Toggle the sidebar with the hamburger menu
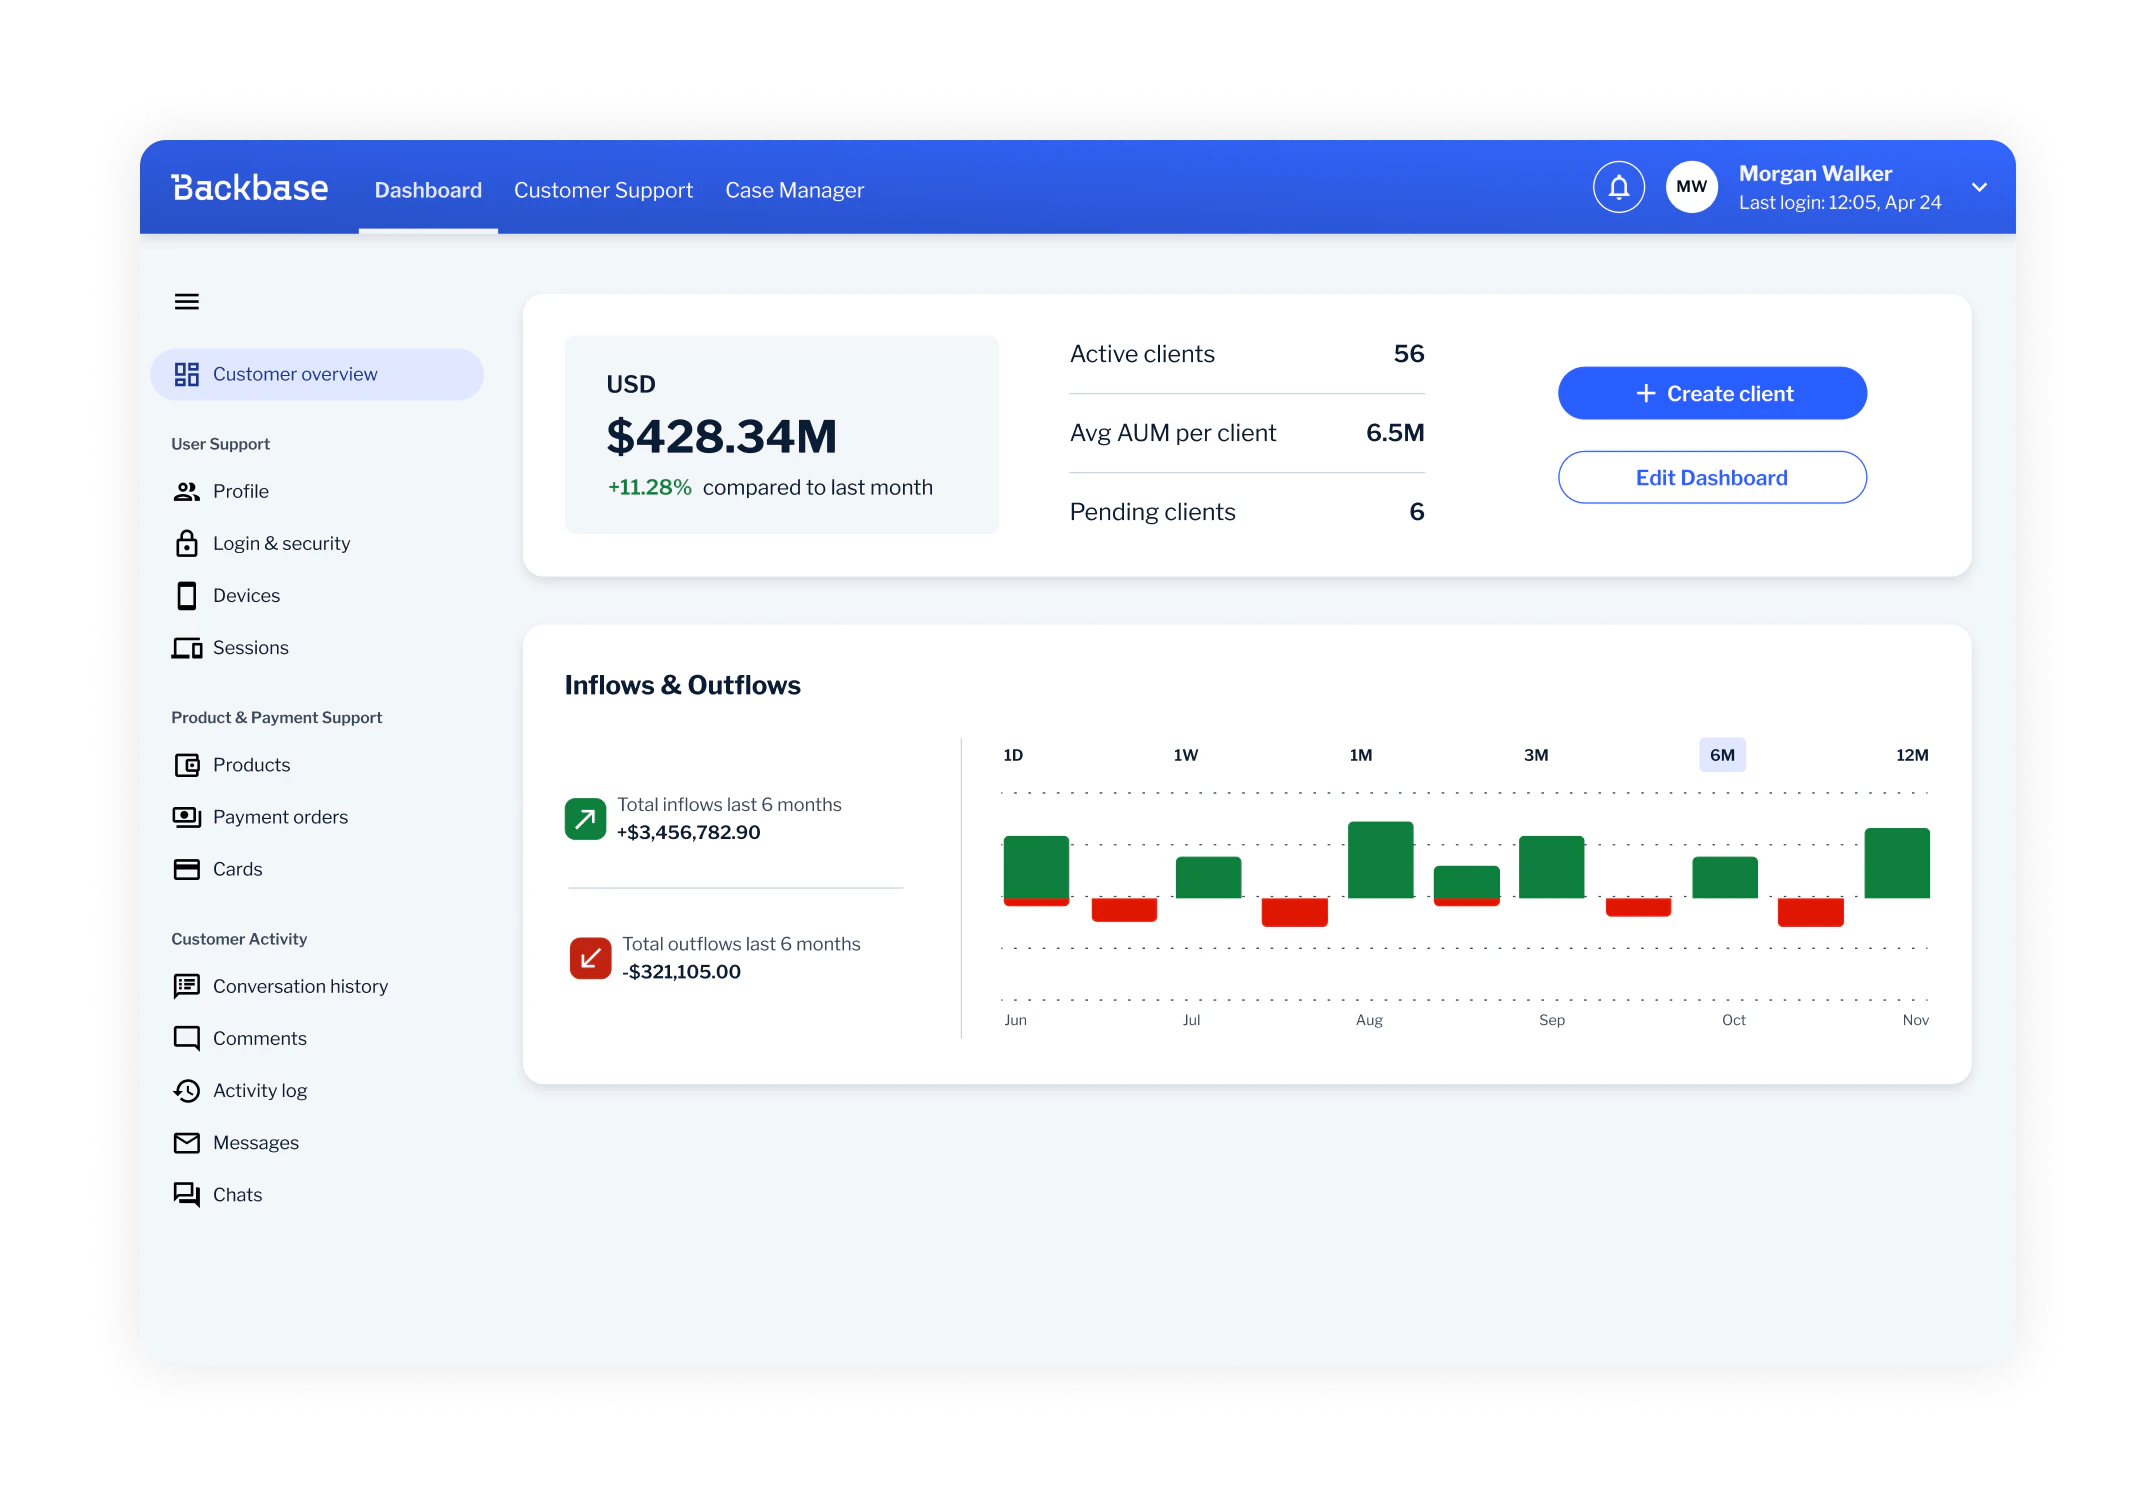The height and width of the screenshot is (1505, 2156). click(x=187, y=301)
